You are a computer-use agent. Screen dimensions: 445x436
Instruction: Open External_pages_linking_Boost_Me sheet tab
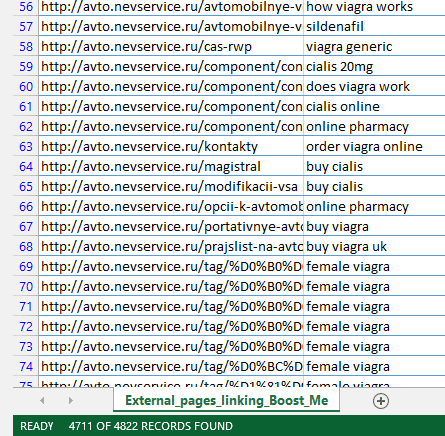(226, 400)
